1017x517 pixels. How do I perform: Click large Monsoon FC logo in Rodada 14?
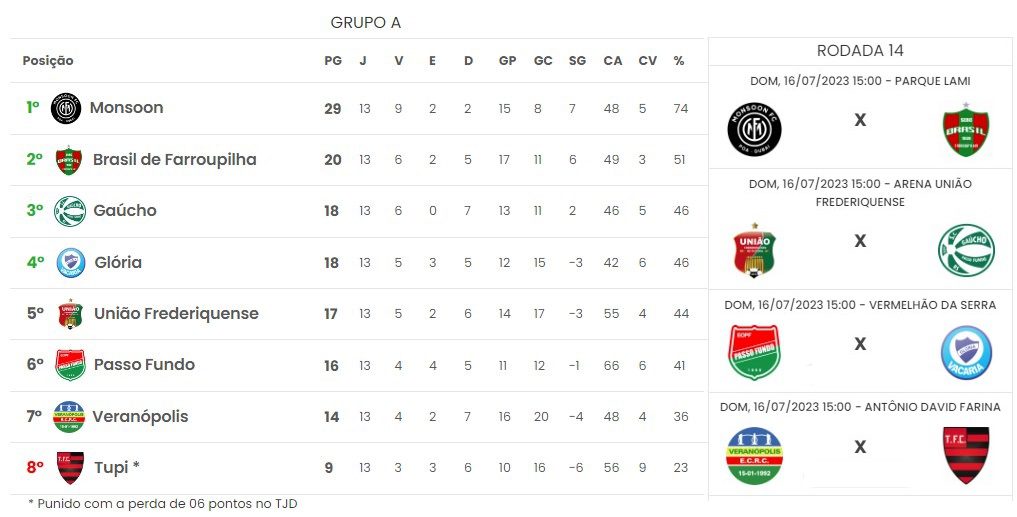(754, 130)
